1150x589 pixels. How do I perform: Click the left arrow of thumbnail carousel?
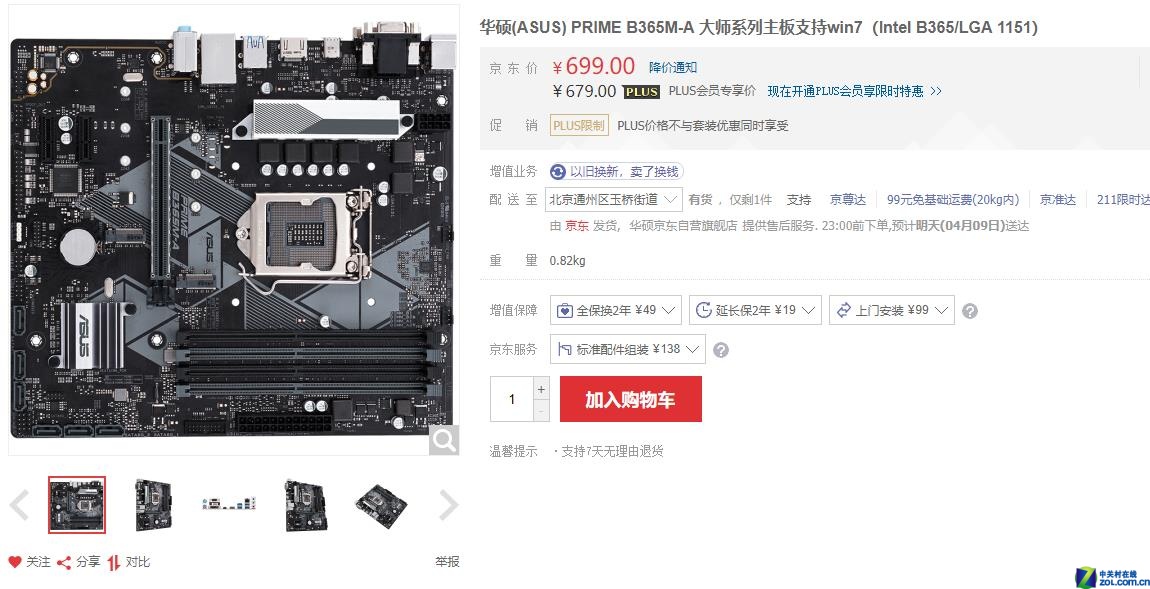(x=19, y=505)
